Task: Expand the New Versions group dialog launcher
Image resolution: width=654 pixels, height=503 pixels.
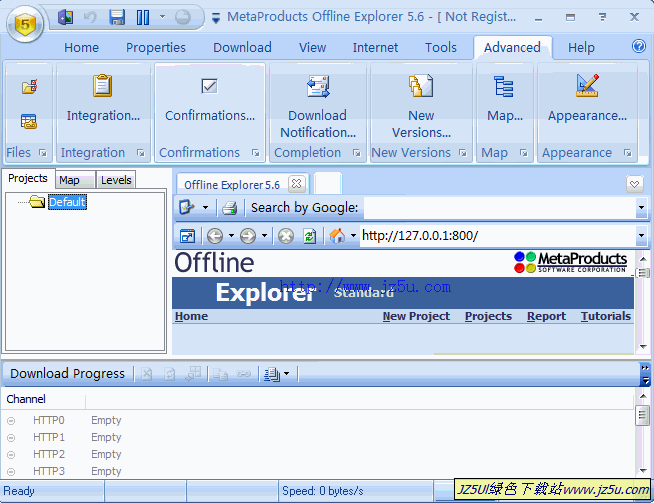Action: click(462, 153)
